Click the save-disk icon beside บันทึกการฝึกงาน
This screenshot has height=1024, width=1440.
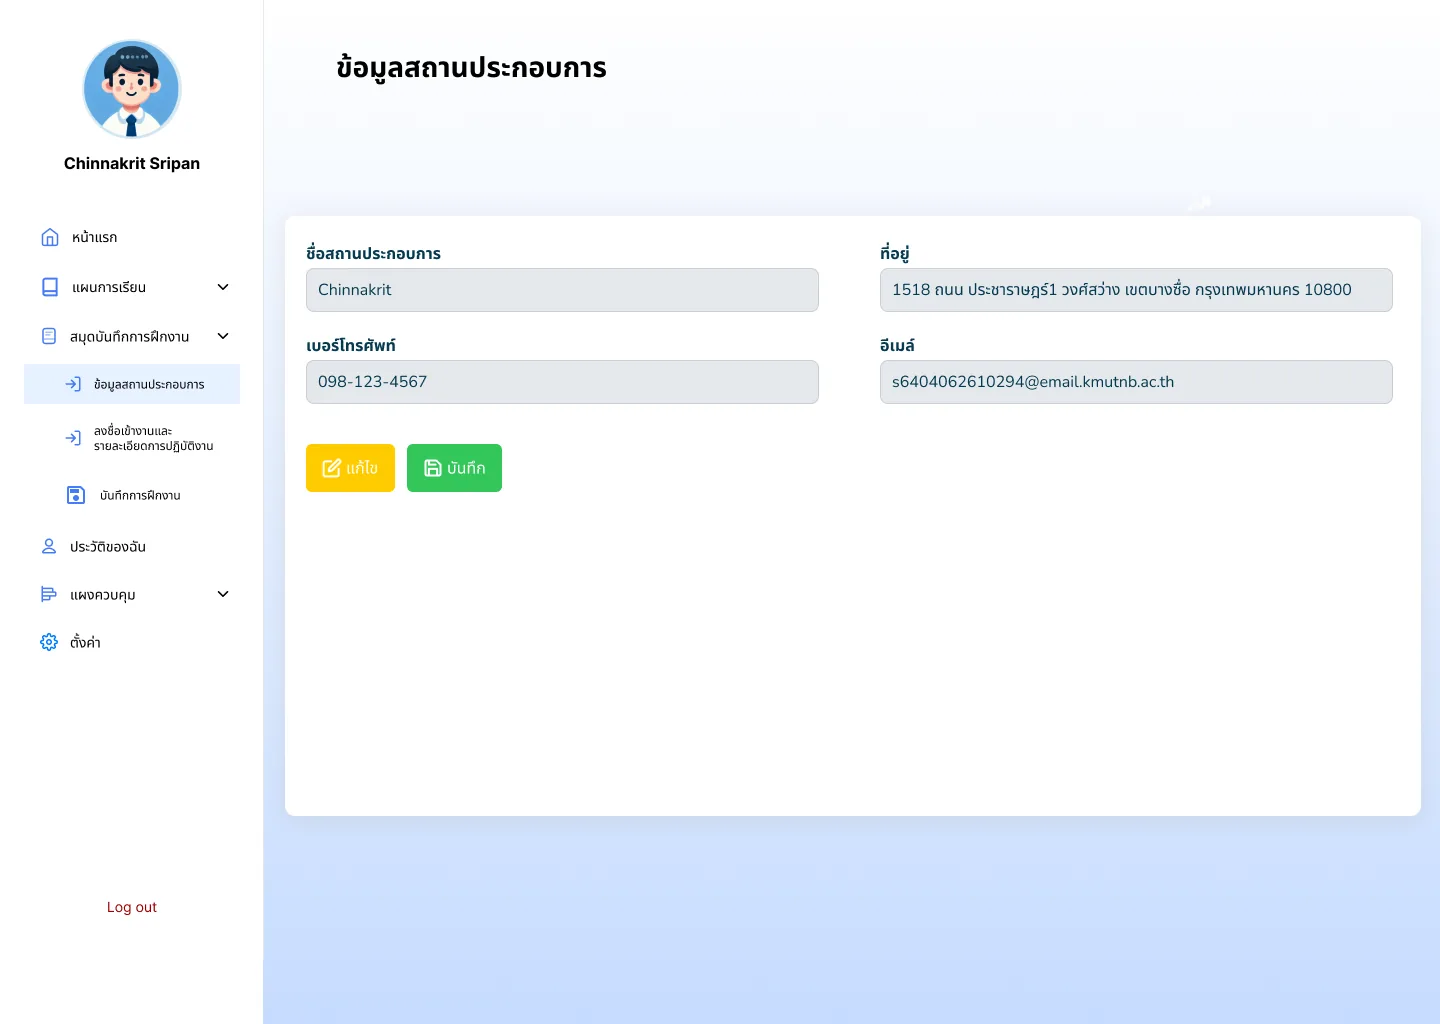(76, 495)
